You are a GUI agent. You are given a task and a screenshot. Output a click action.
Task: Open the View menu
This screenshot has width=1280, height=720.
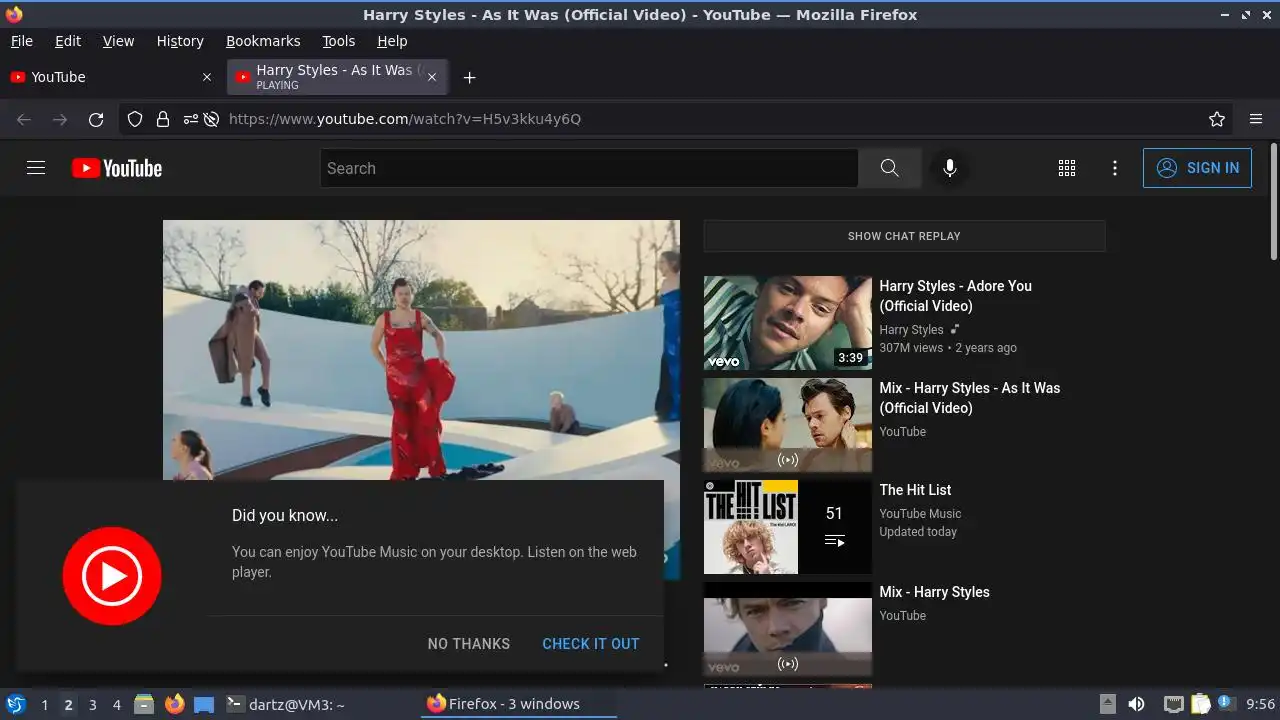118,41
